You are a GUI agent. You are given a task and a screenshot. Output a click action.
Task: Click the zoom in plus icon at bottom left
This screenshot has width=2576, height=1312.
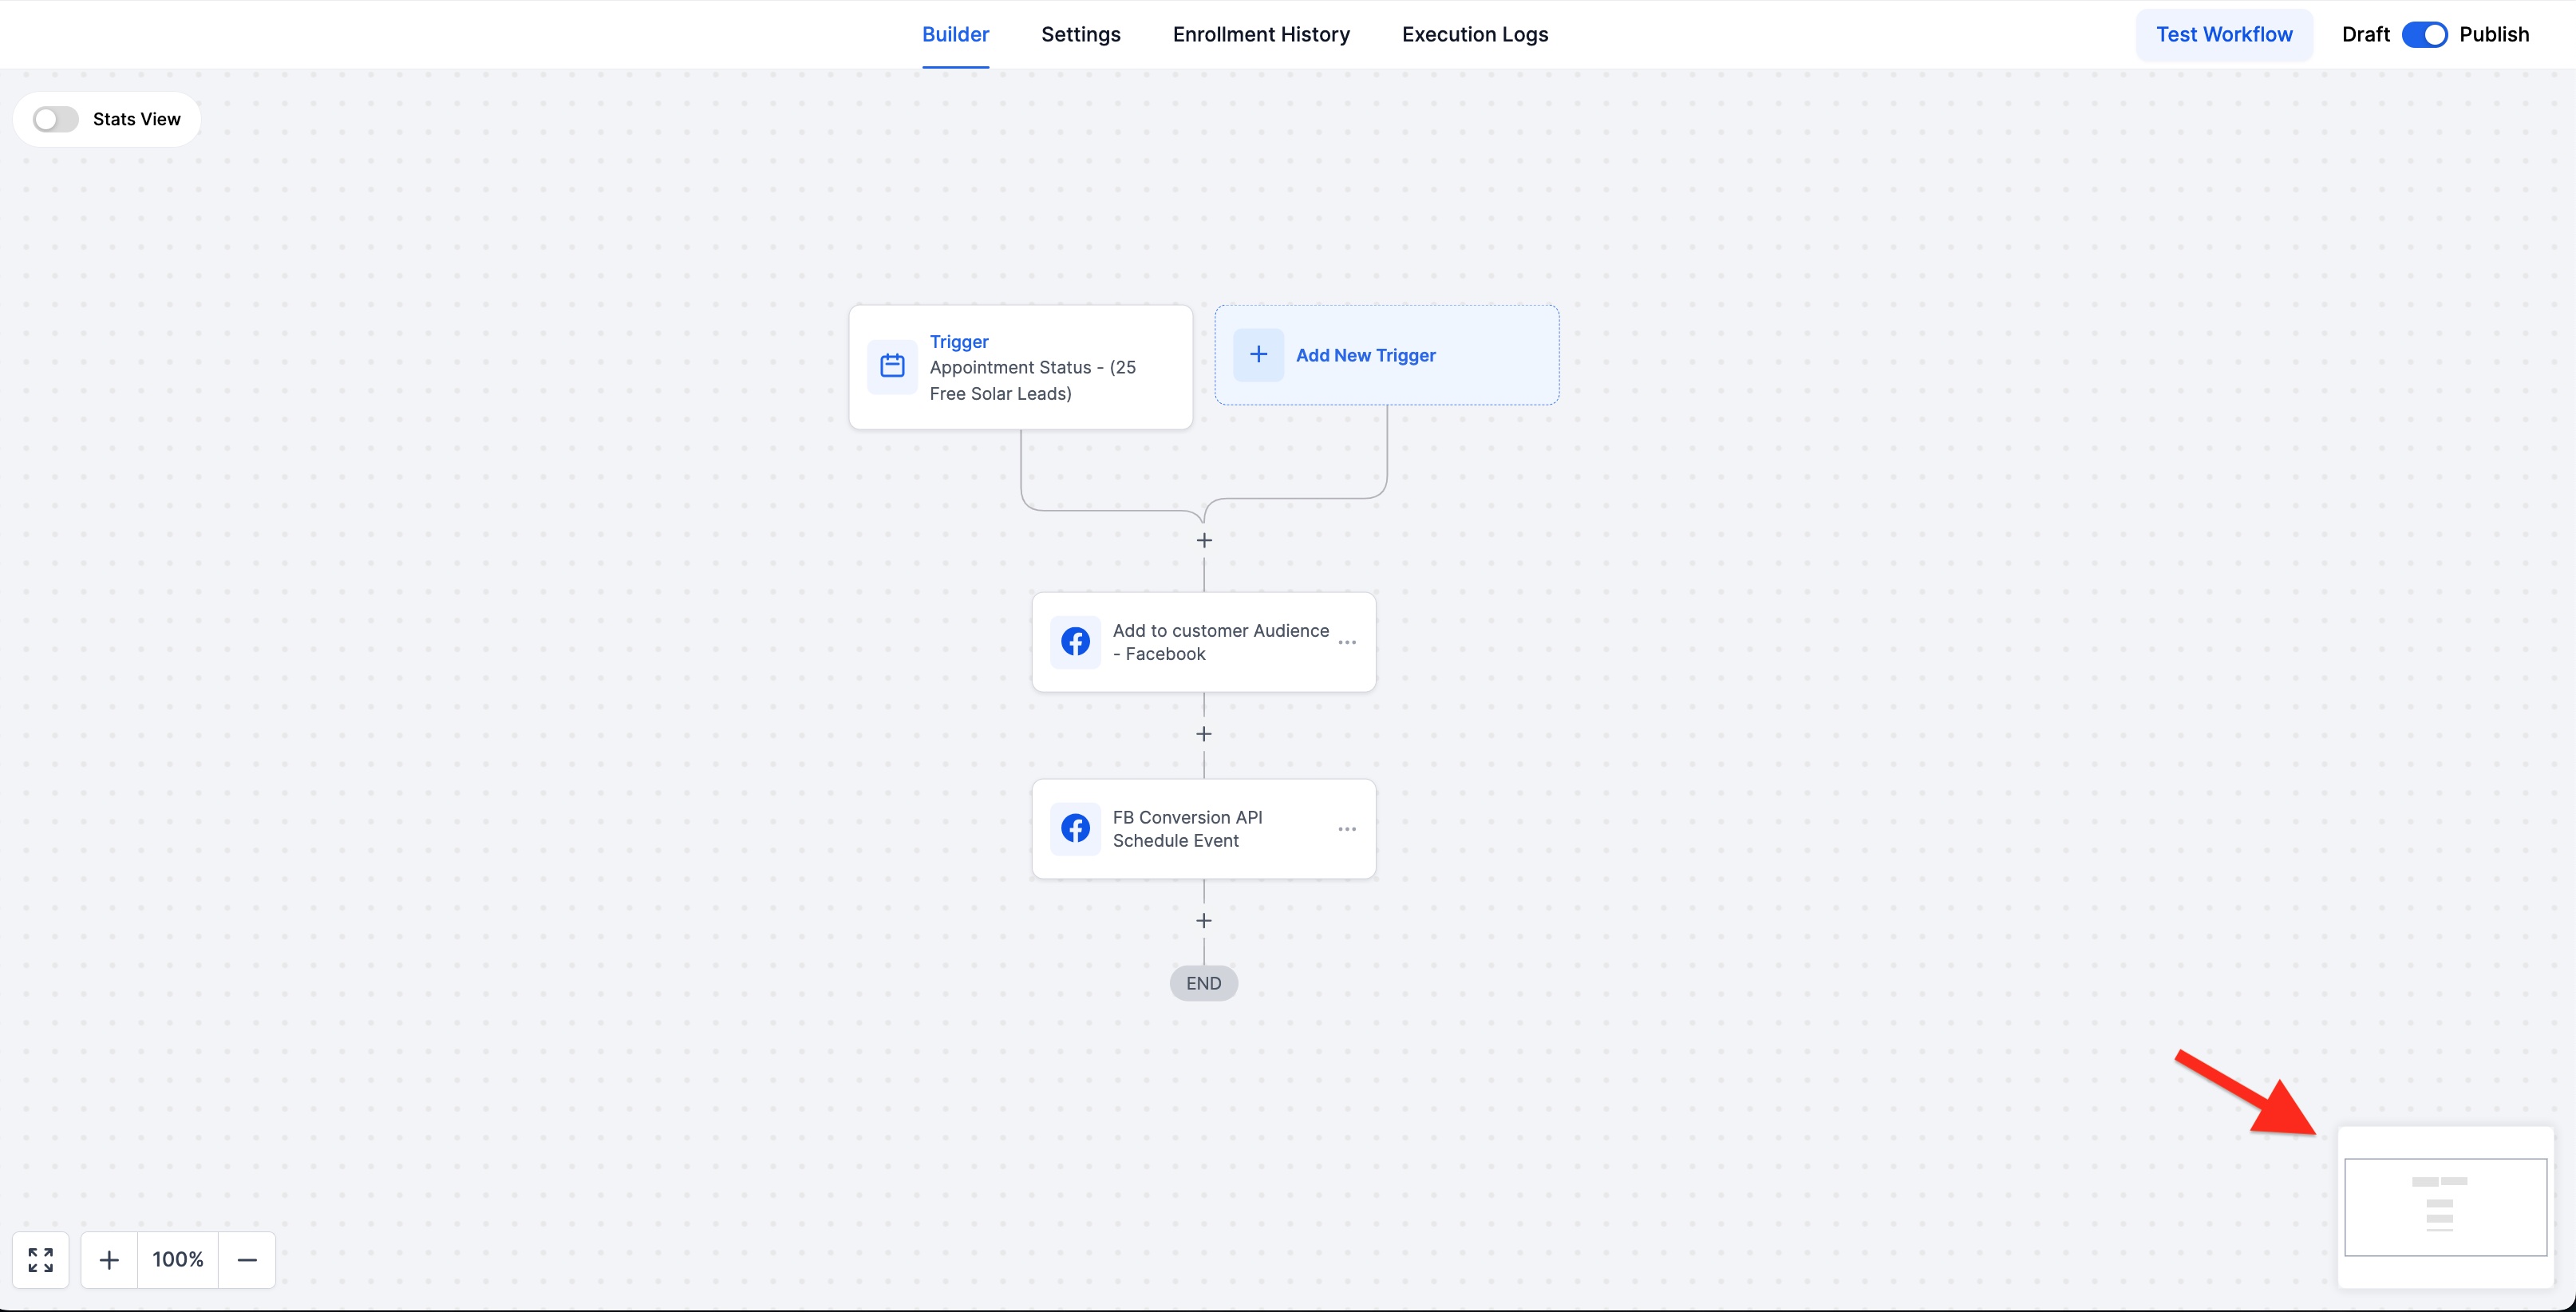pyautogui.click(x=109, y=1260)
